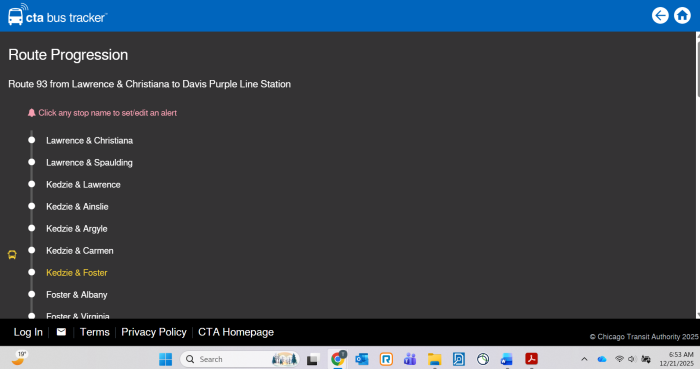Image resolution: width=700 pixels, height=369 pixels.
Task: Open Adobe Acrobat from the taskbar
Action: (x=531, y=359)
